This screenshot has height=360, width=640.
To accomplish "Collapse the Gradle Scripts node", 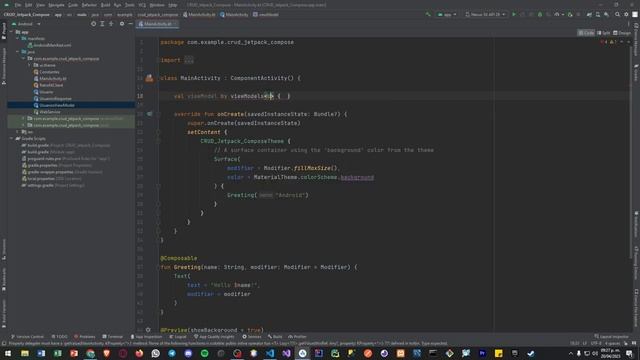I will 12,138.
